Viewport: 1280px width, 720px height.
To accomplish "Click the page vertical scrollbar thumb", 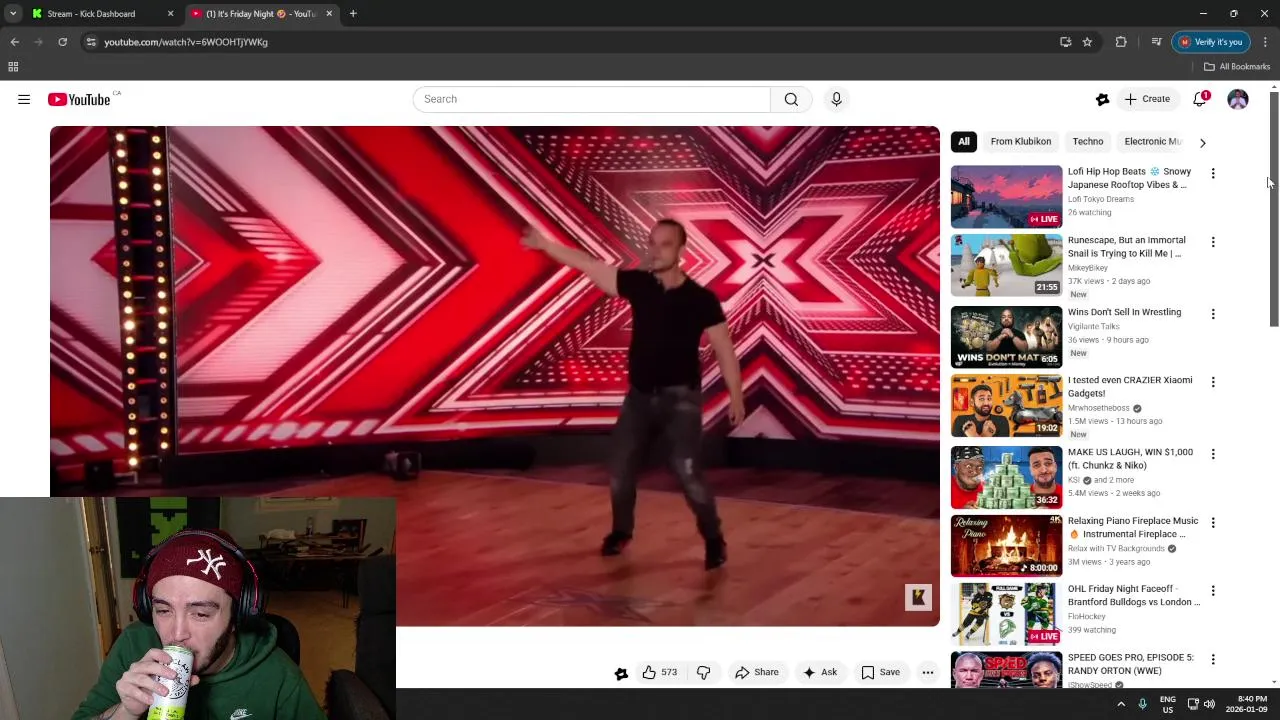I will coord(1274,210).
